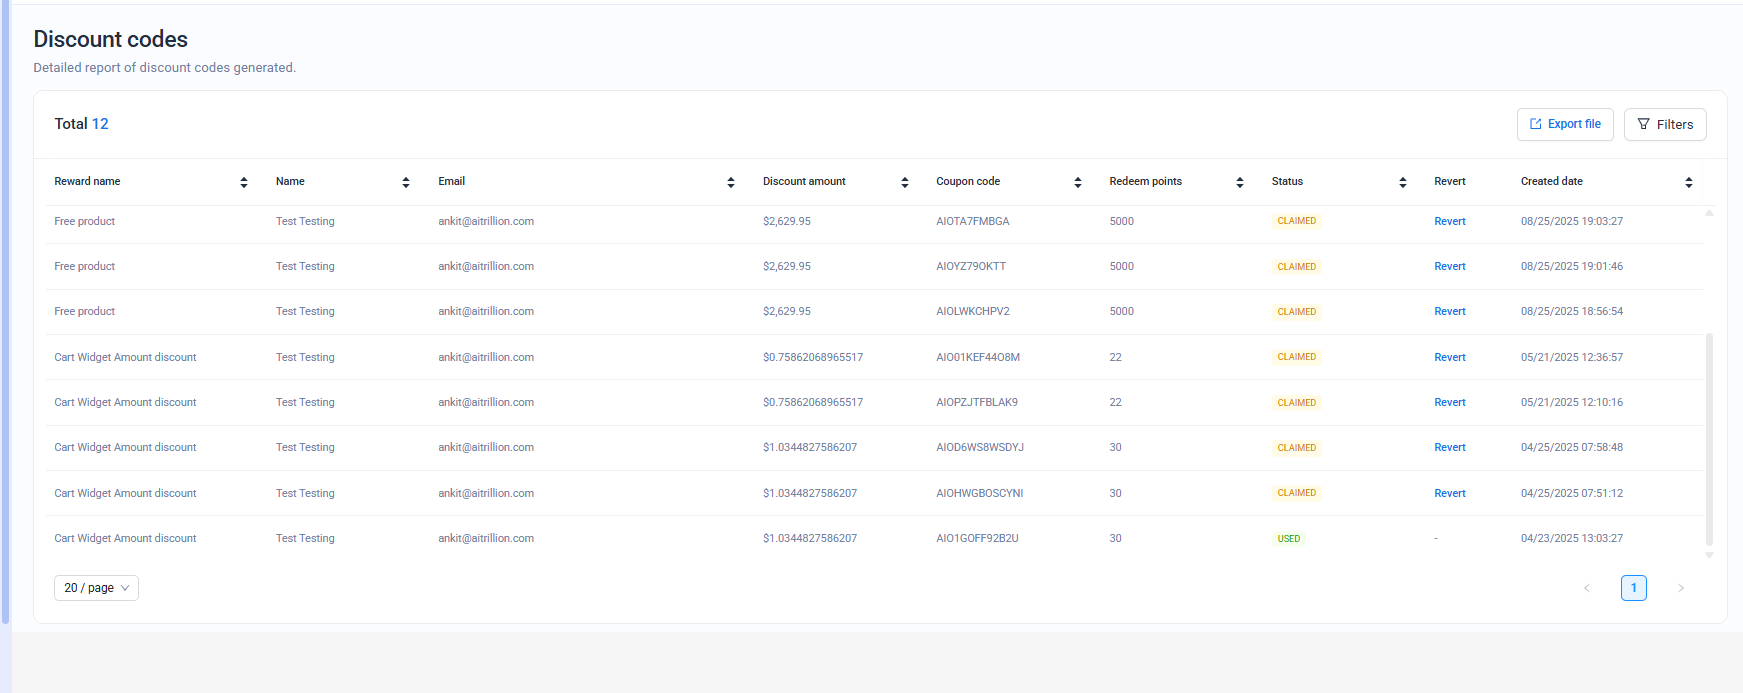Click the next page arrow

click(1681, 588)
